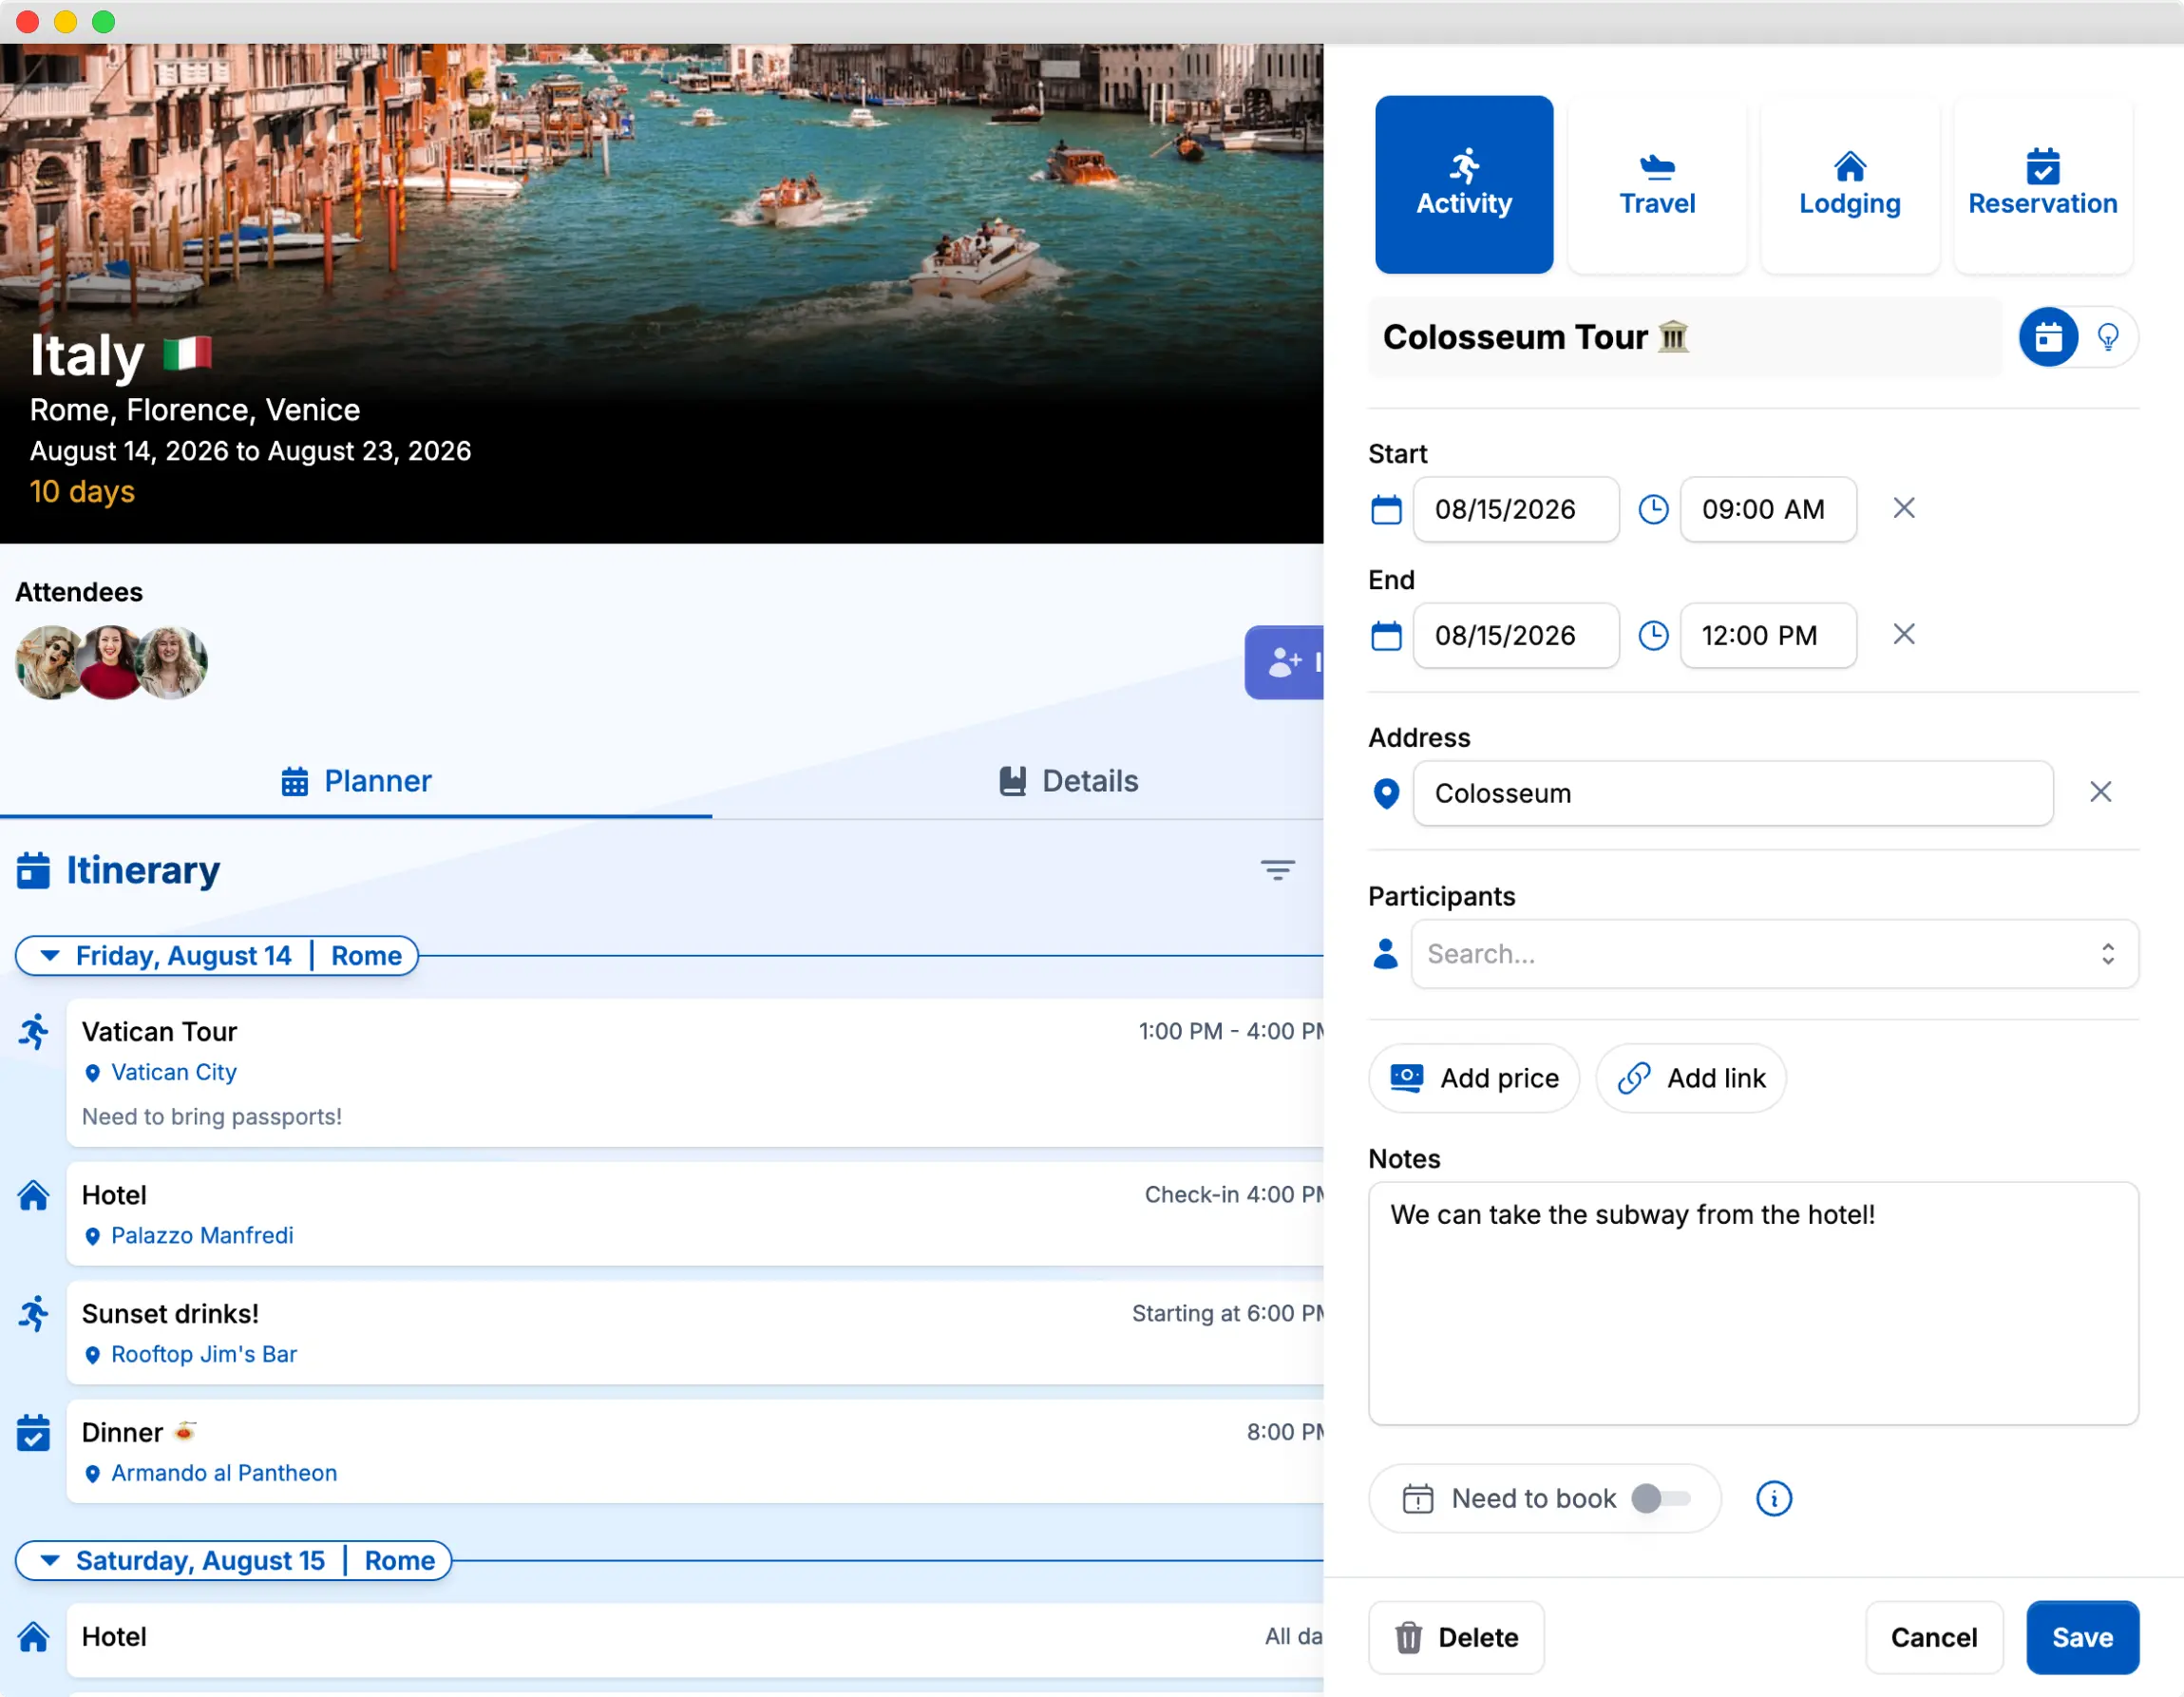Save the Colosseum Tour activity

[x=2082, y=1637]
